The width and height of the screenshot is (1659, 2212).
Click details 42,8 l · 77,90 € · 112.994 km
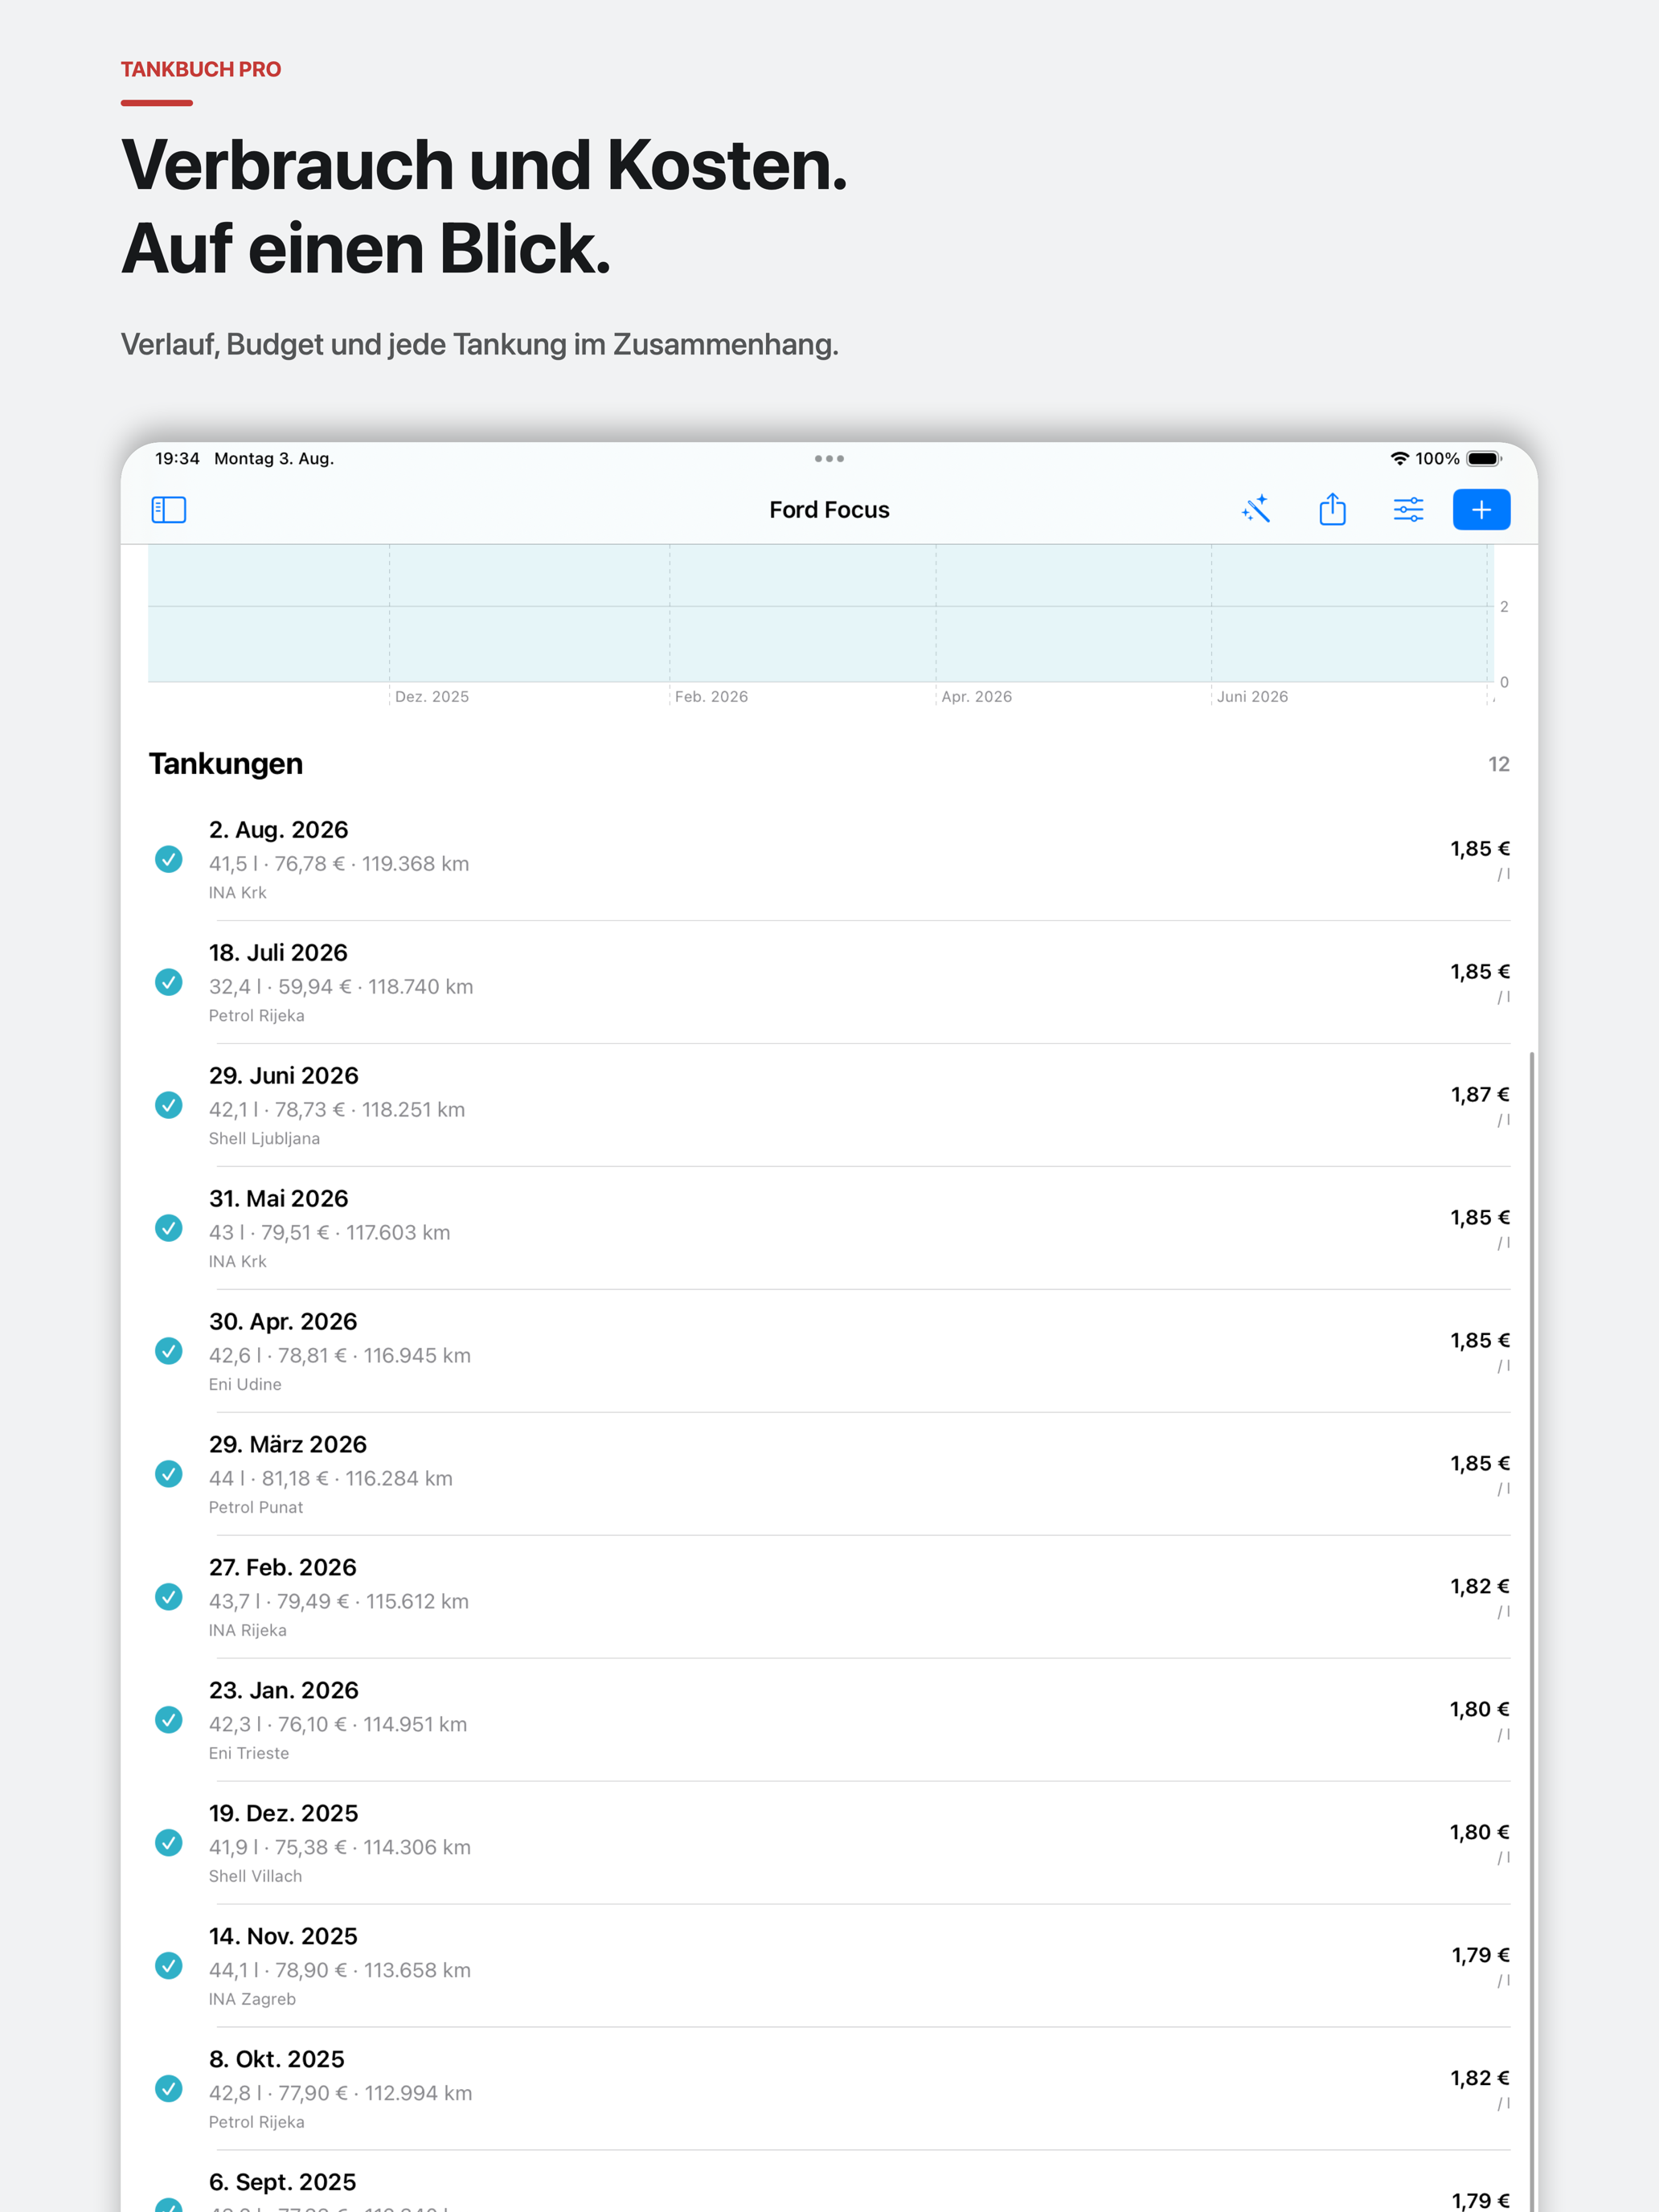tap(340, 2094)
